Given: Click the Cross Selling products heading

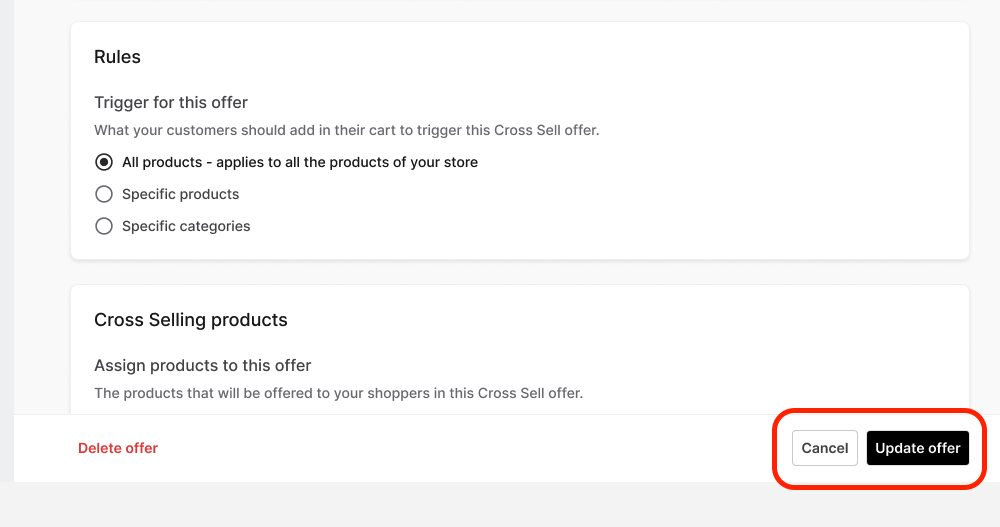Looking at the screenshot, I should [191, 320].
